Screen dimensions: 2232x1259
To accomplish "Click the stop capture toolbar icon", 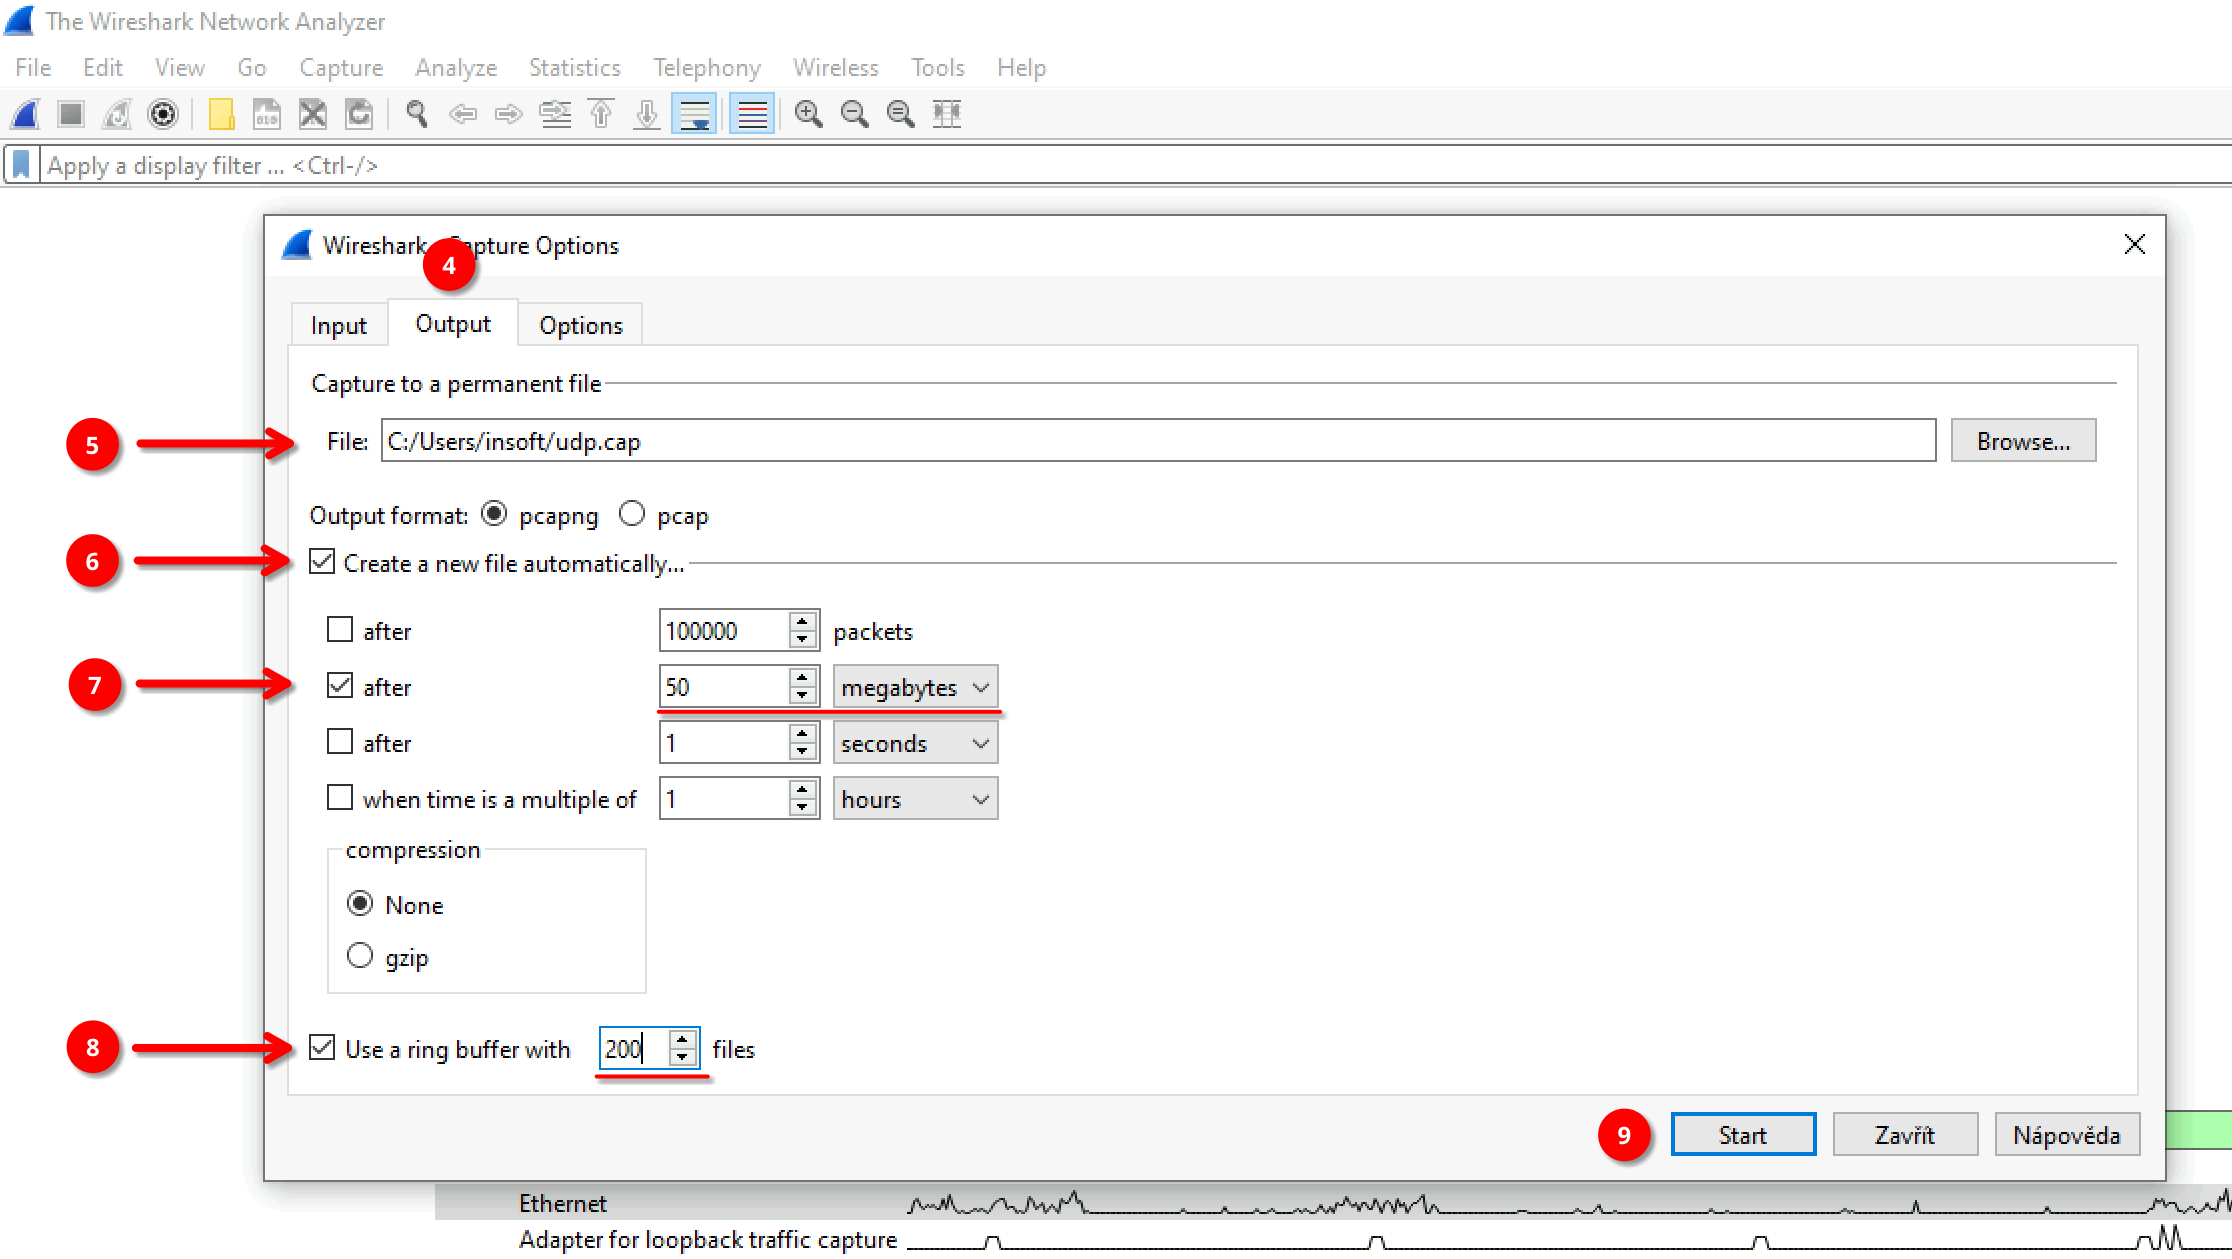I will [x=71, y=114].
